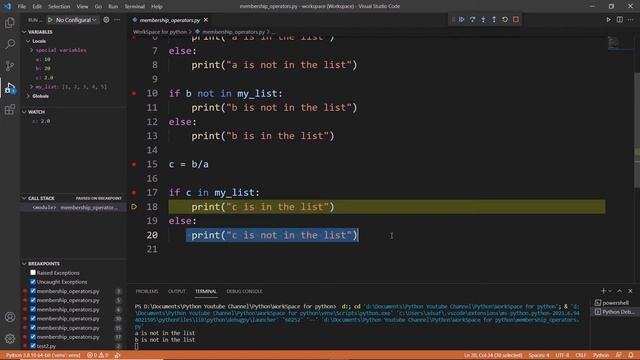Click the editor minimap preview
The image size is (640, 360).
[613, 43]
